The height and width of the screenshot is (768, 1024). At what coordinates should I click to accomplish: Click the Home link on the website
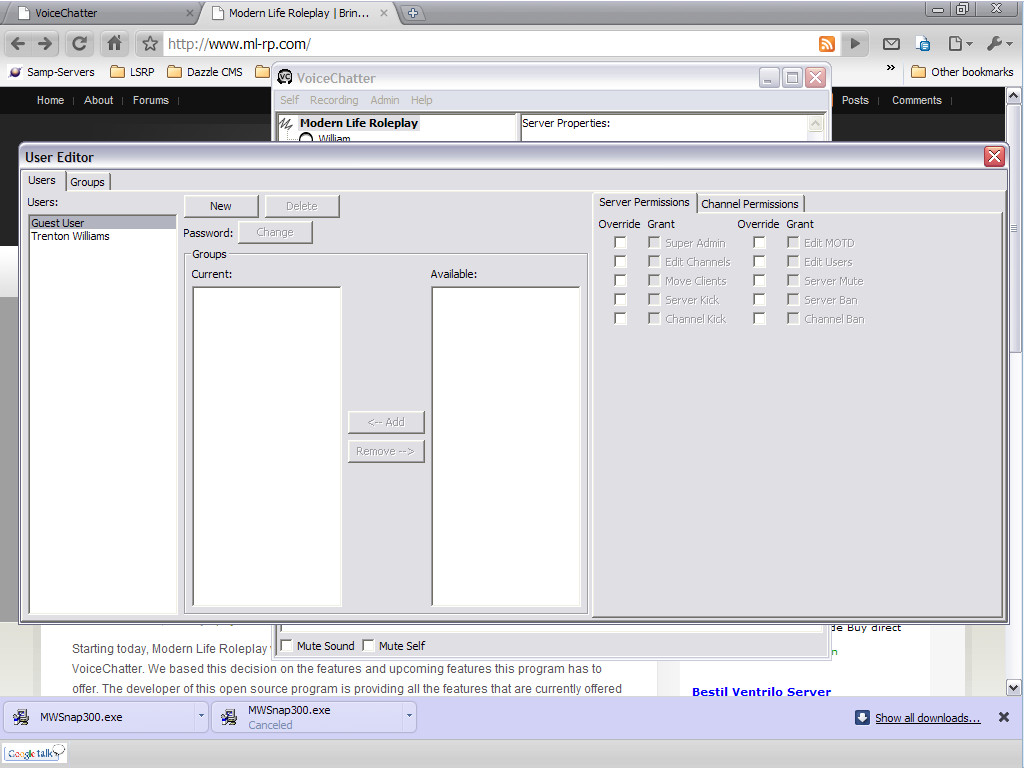(50, 100)
